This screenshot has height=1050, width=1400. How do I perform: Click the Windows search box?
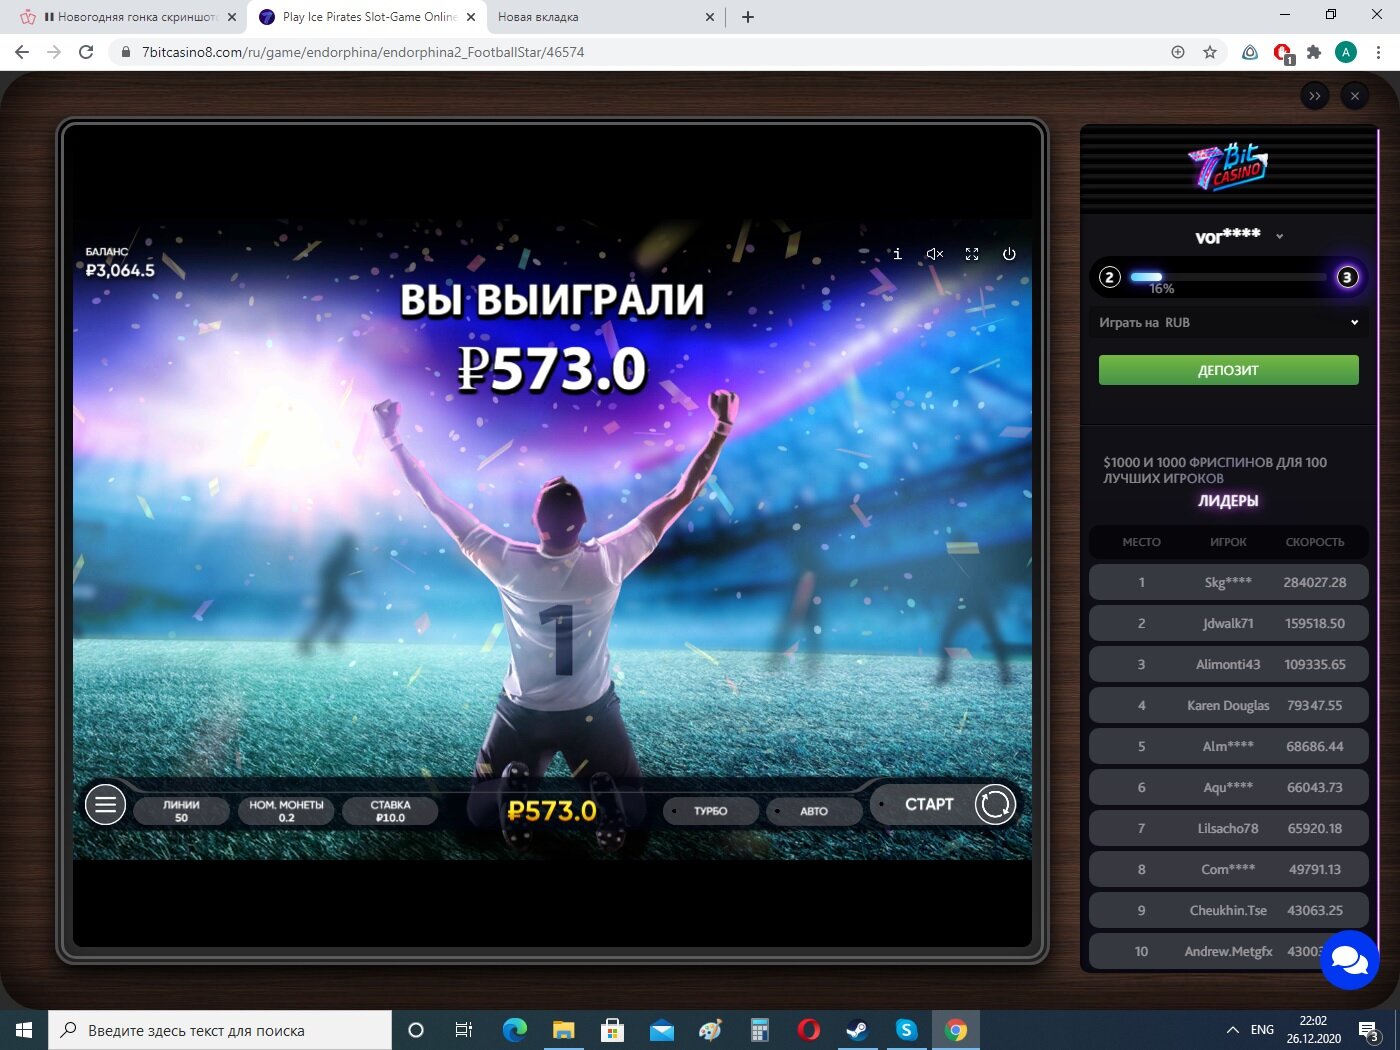(x=220, y=1030)
